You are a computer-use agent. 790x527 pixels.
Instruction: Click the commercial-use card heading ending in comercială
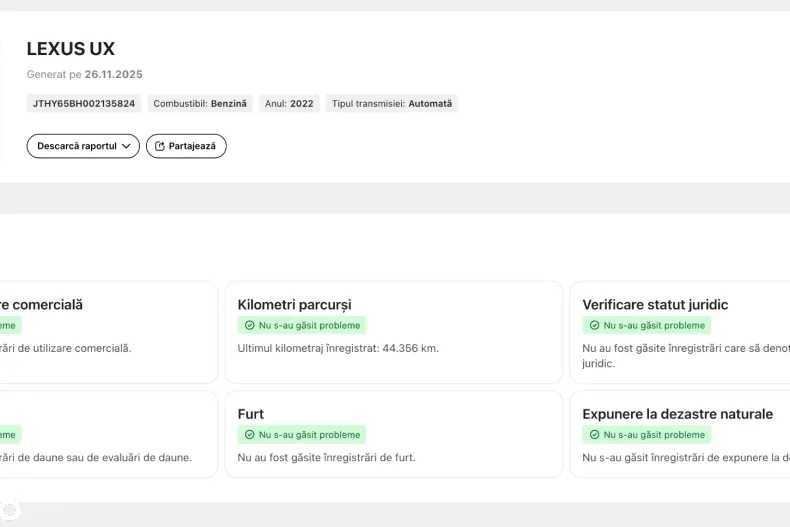pyautogui.click(x=42, y=304)
